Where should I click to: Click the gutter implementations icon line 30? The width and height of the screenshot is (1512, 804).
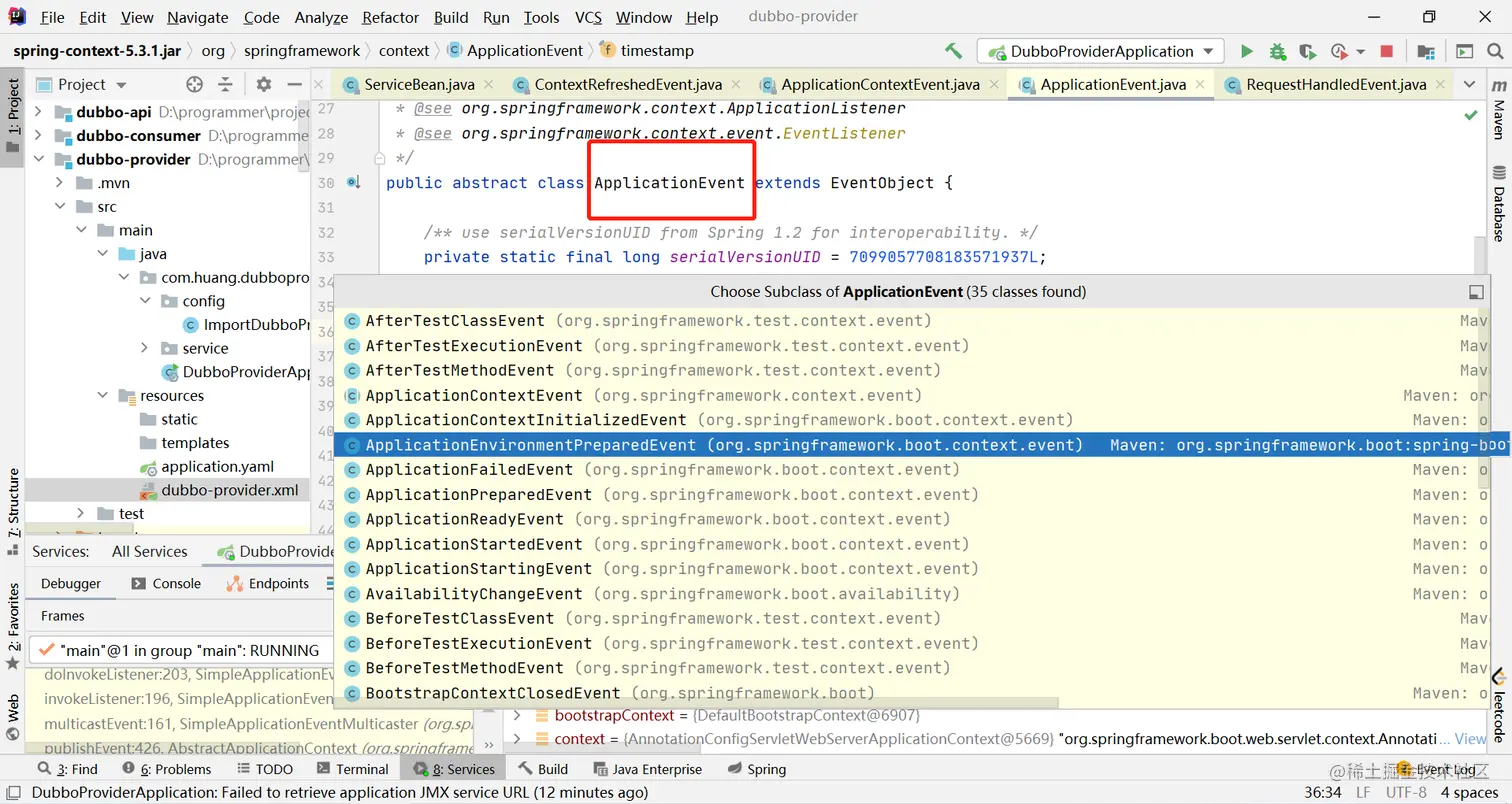tap(354, 183)
